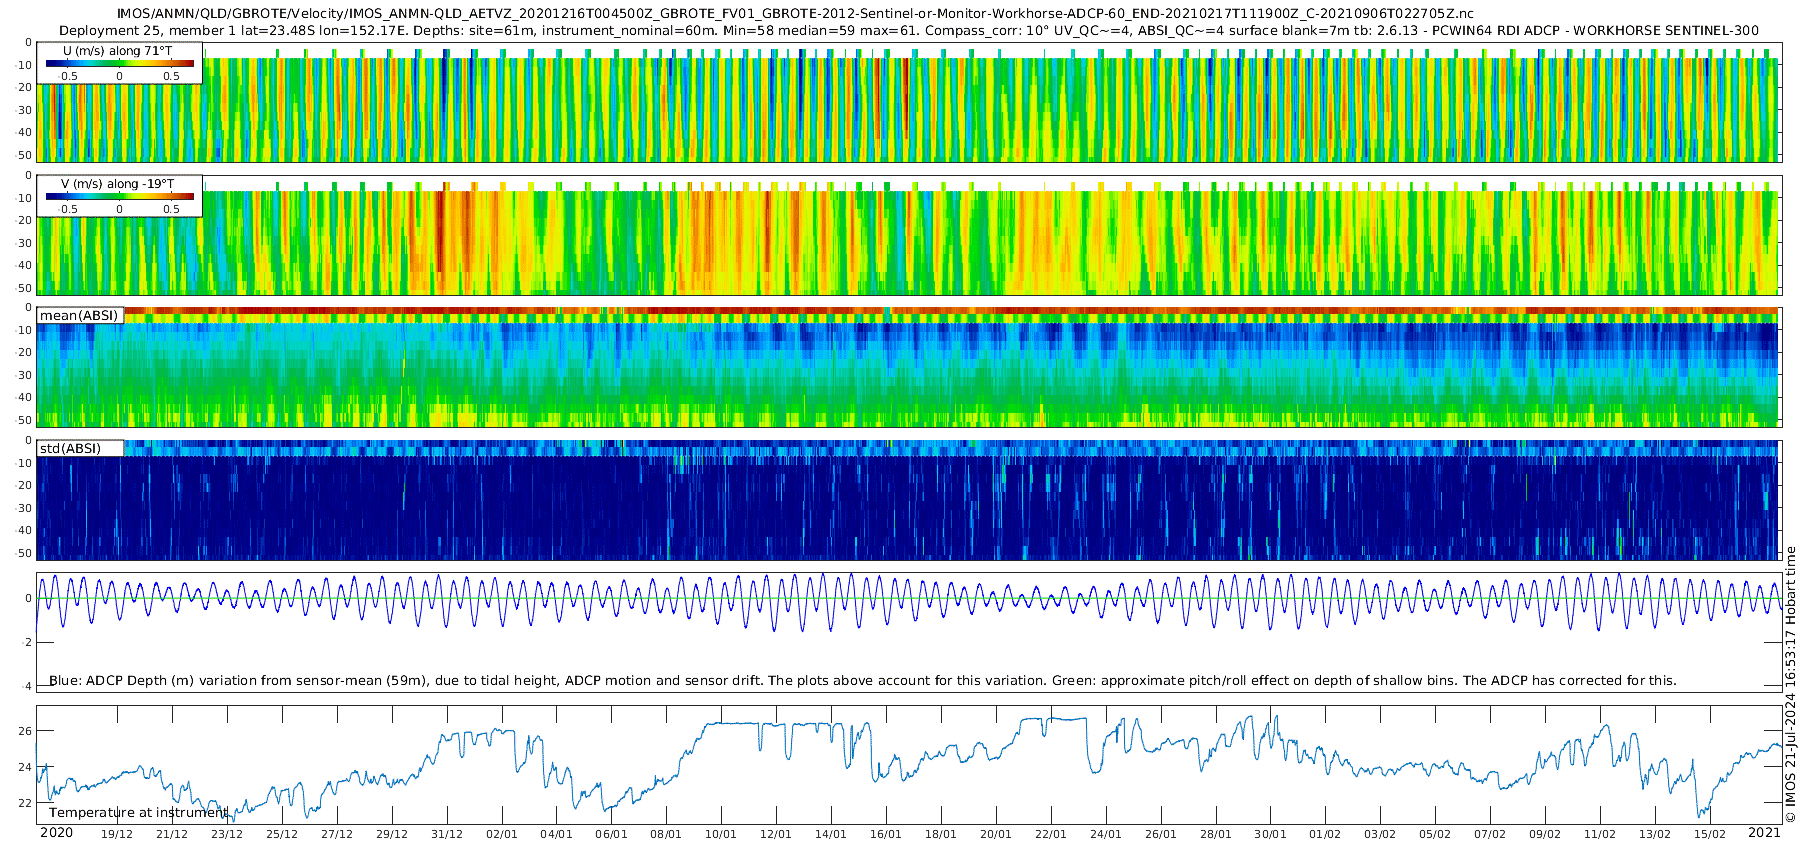
Task: Click the 22 tick on temperature axis
Action: (25, 803)
